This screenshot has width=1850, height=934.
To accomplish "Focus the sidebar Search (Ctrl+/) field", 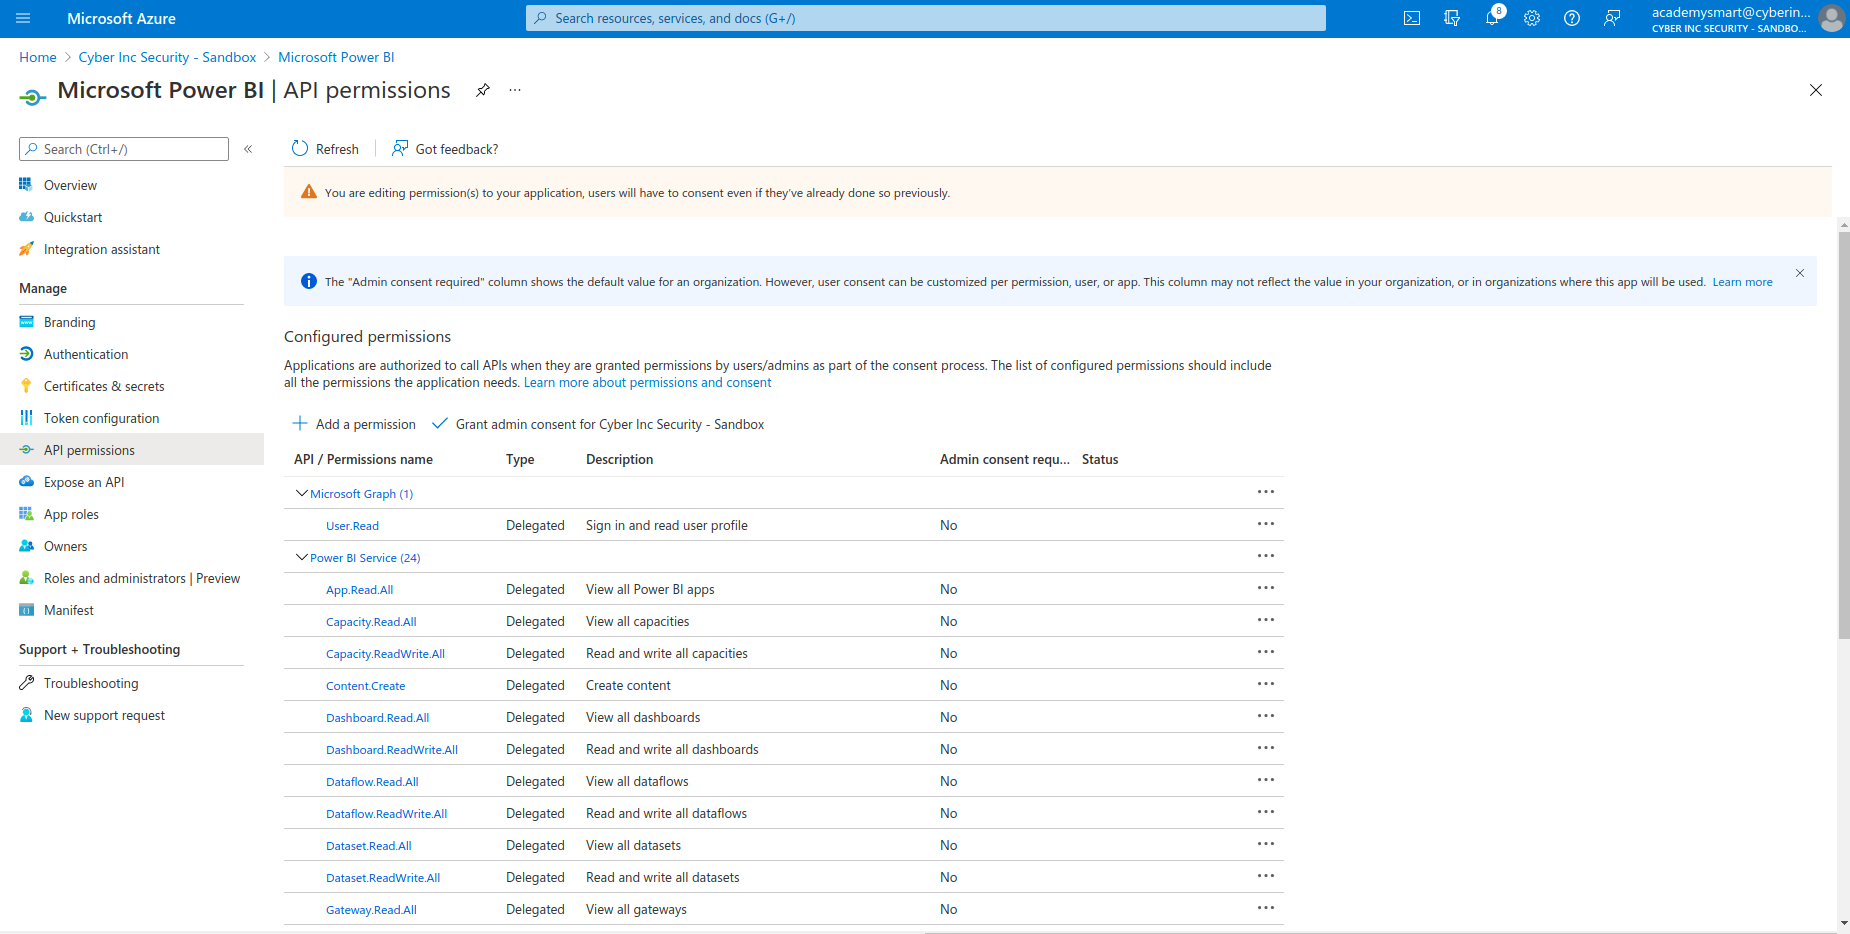I will pyautogui.click(x=124, y=149).
